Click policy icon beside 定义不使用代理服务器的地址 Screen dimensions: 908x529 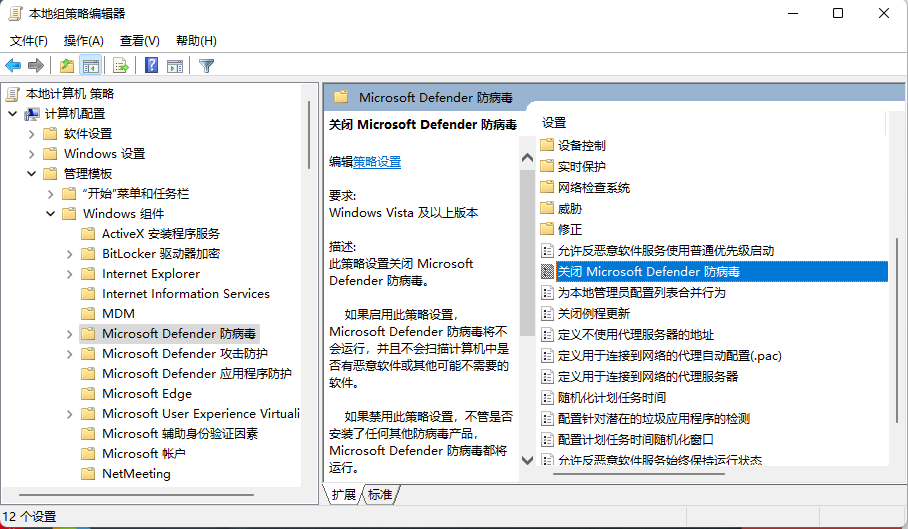547,335
